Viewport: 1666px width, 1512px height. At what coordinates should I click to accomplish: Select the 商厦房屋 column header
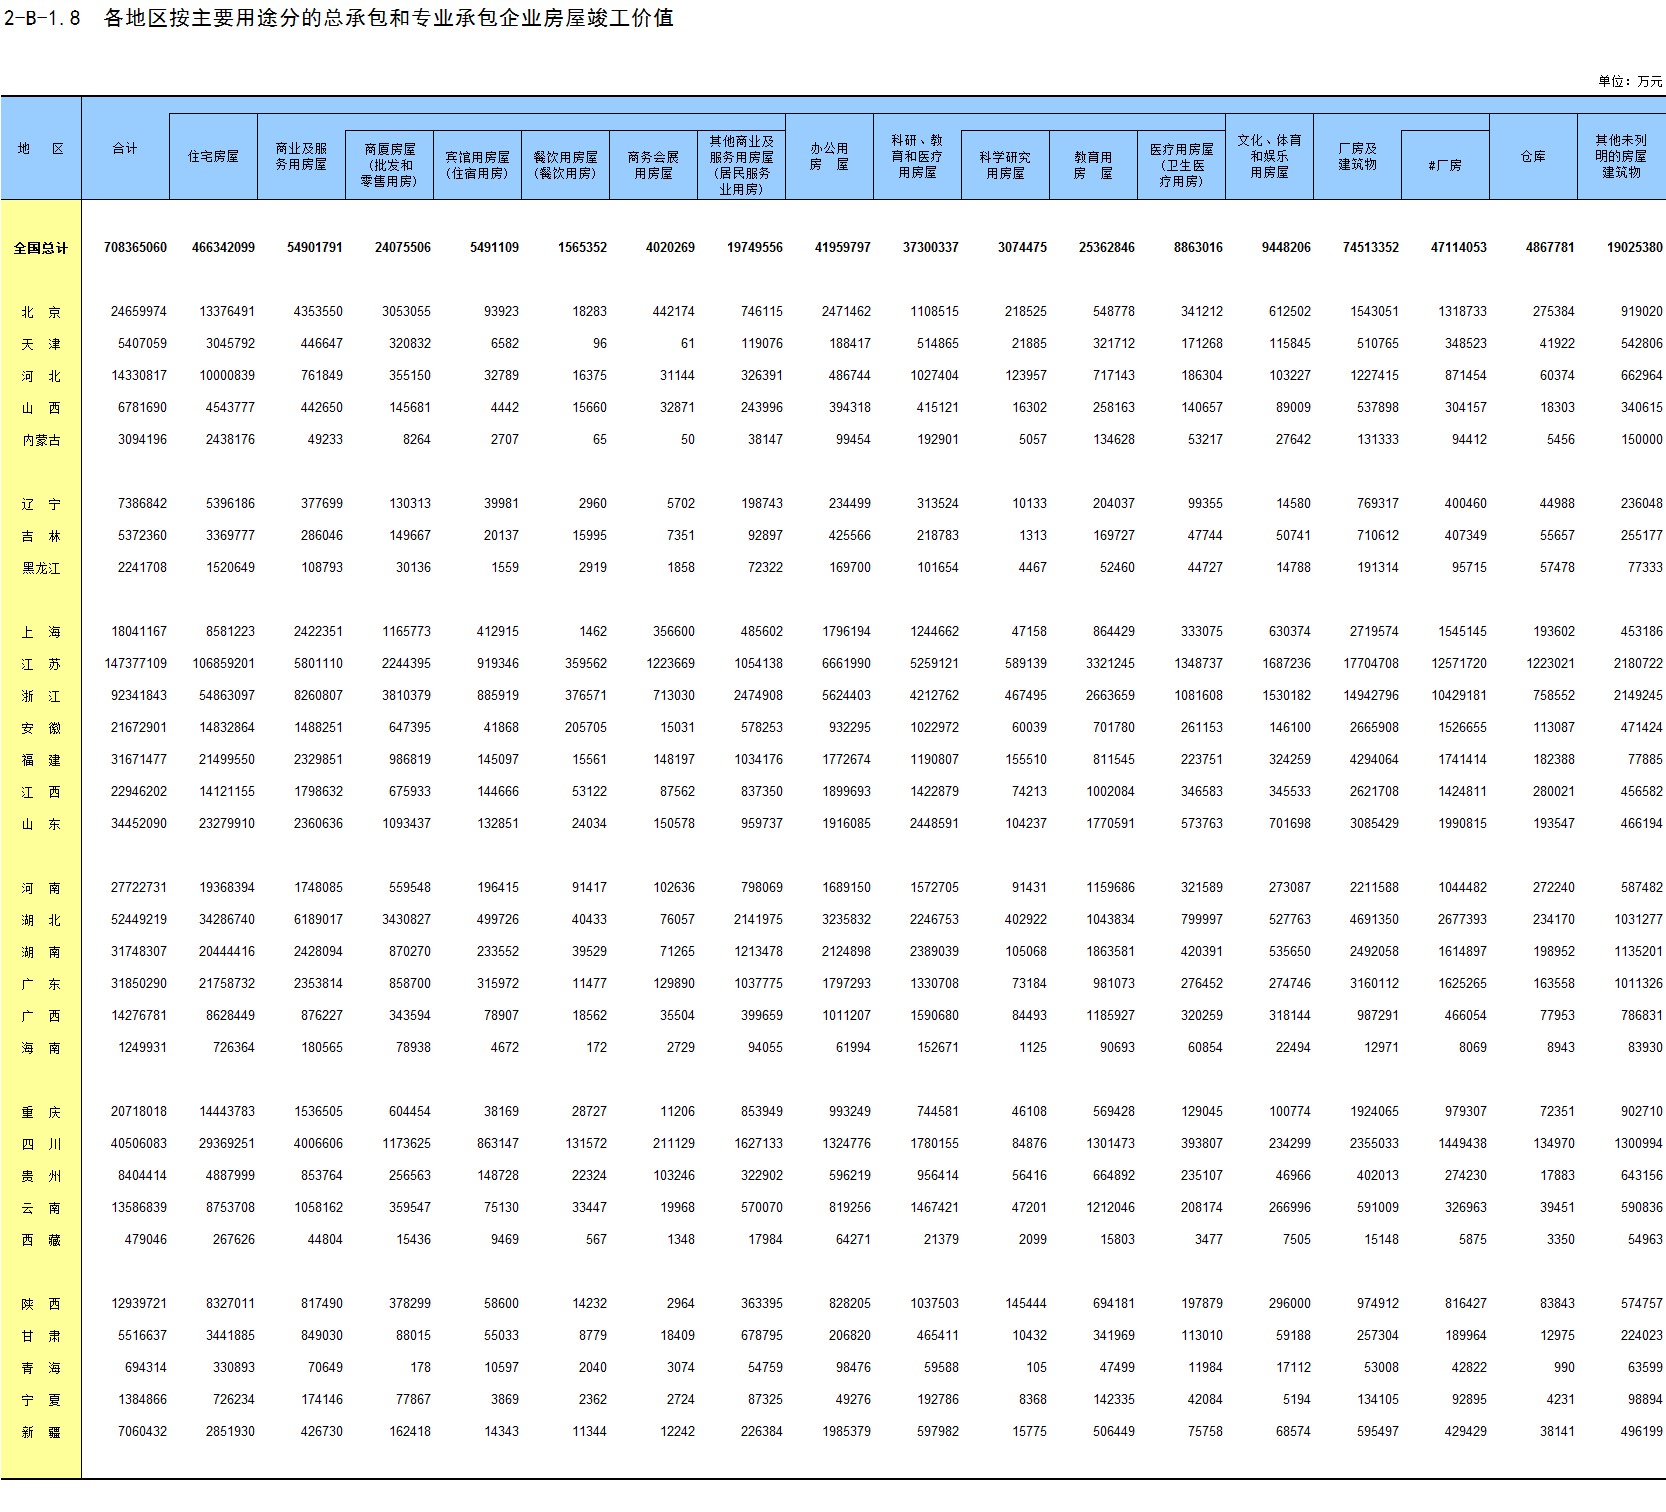coord(389,165)
